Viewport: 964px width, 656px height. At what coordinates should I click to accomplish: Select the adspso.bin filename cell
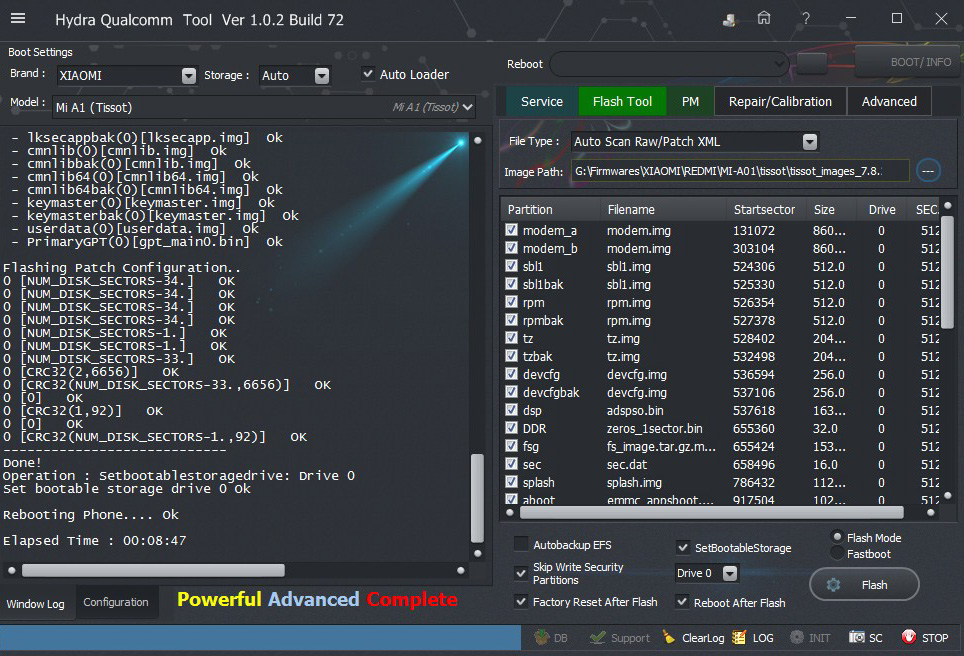[635, 410]
